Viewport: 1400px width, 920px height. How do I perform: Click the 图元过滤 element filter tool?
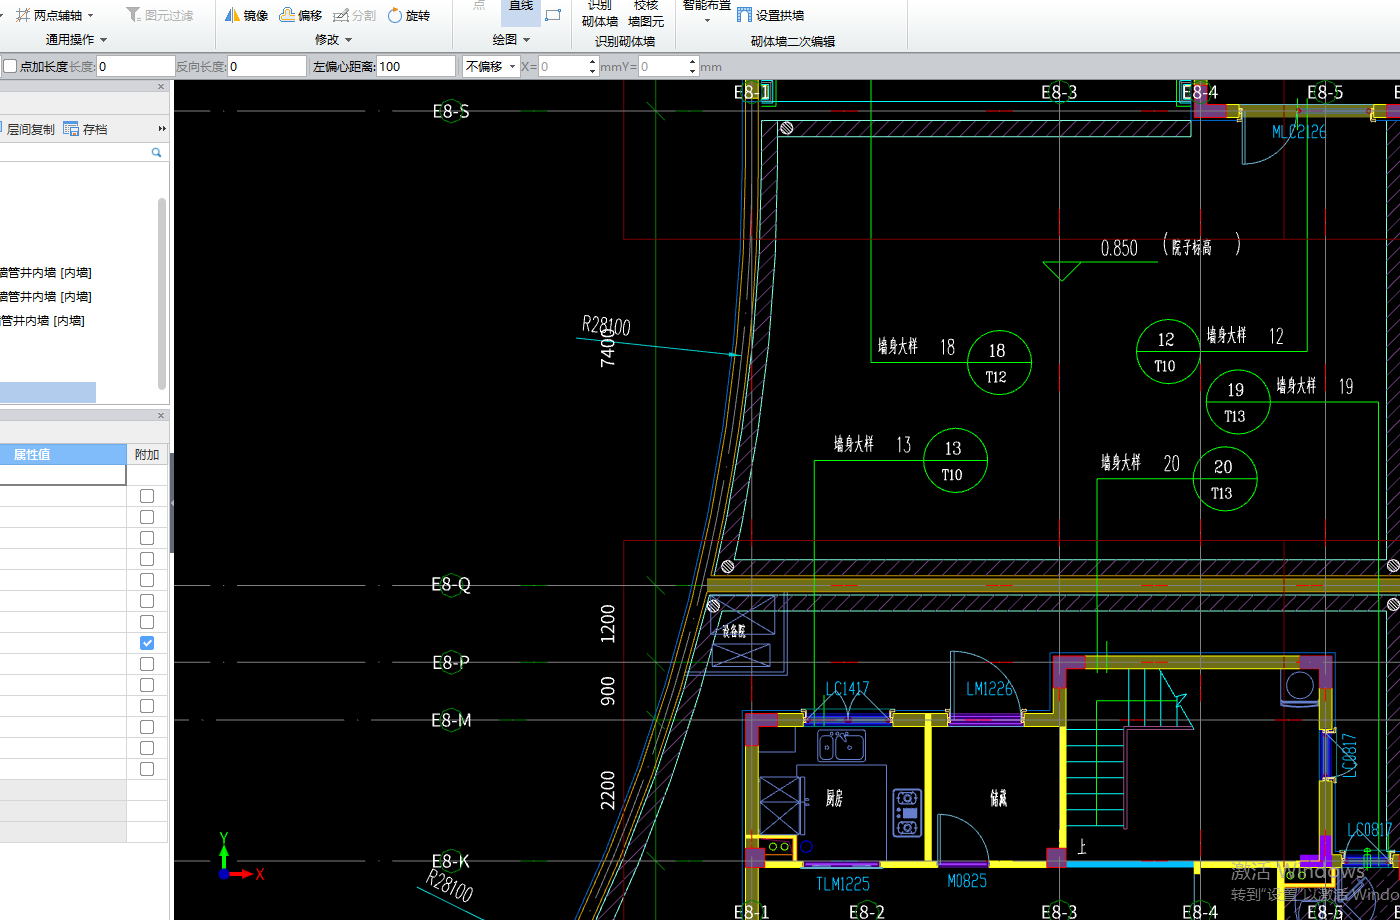coord(160,15)
